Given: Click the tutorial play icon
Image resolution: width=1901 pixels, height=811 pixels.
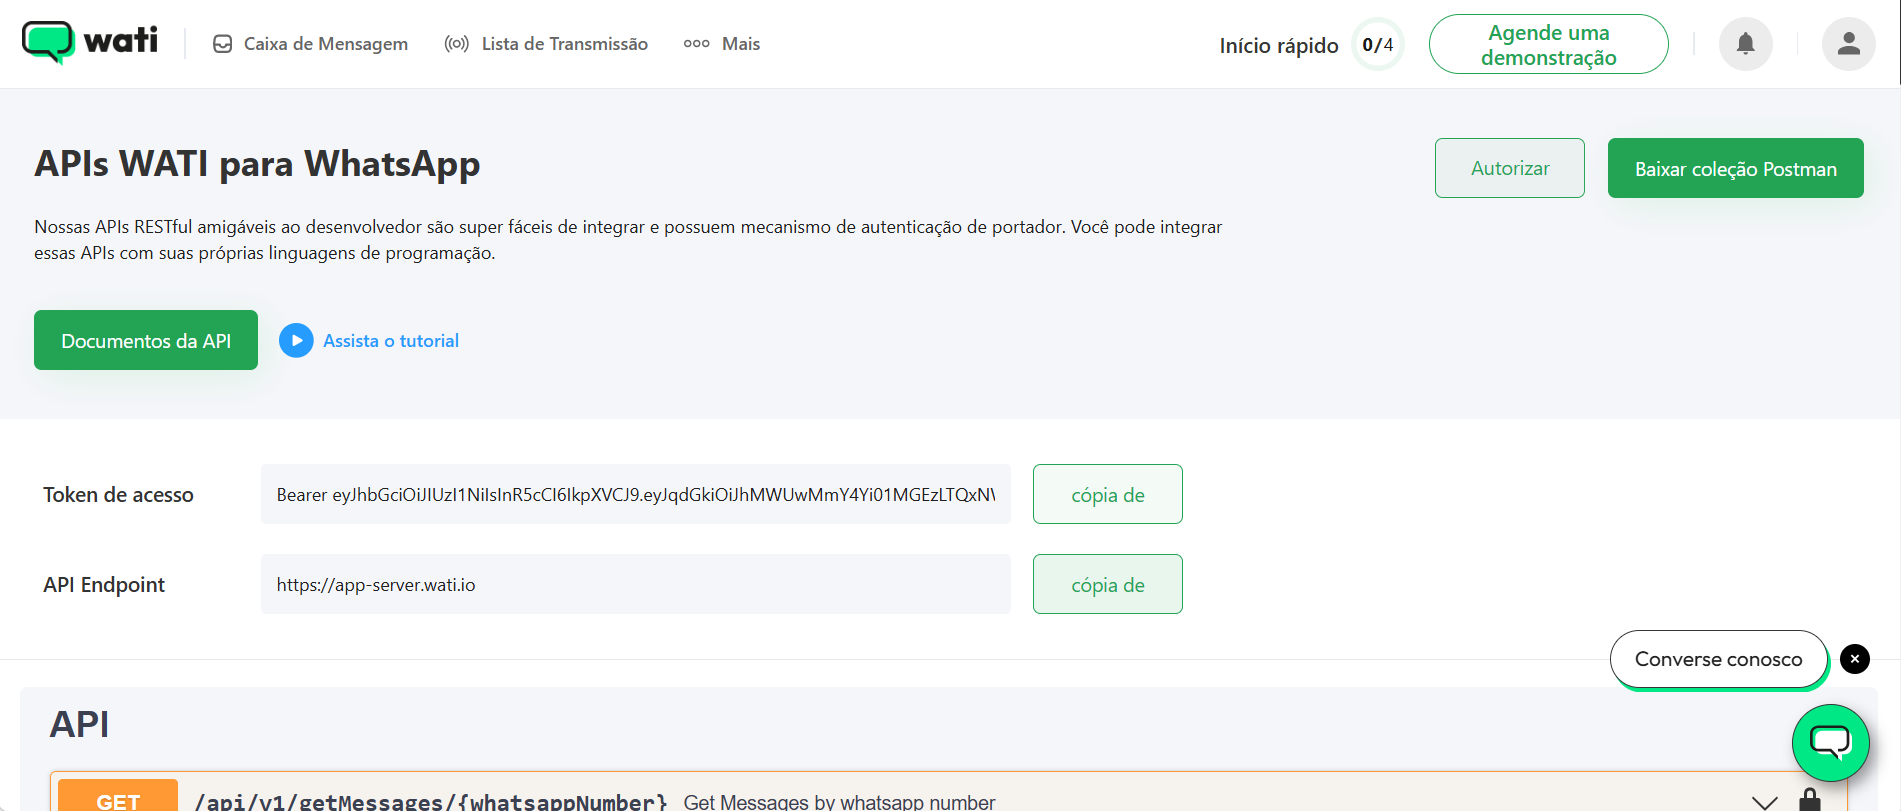Looking at the screenshot, I should 296,341.
